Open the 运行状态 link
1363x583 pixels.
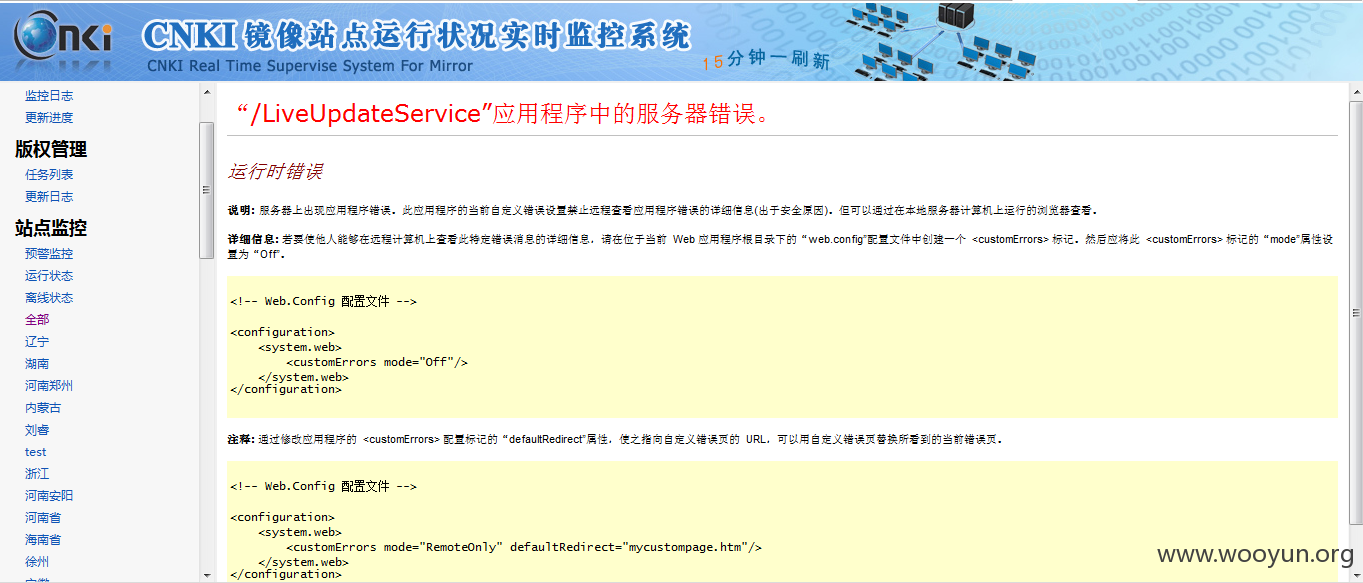click(x=49, y=276)
